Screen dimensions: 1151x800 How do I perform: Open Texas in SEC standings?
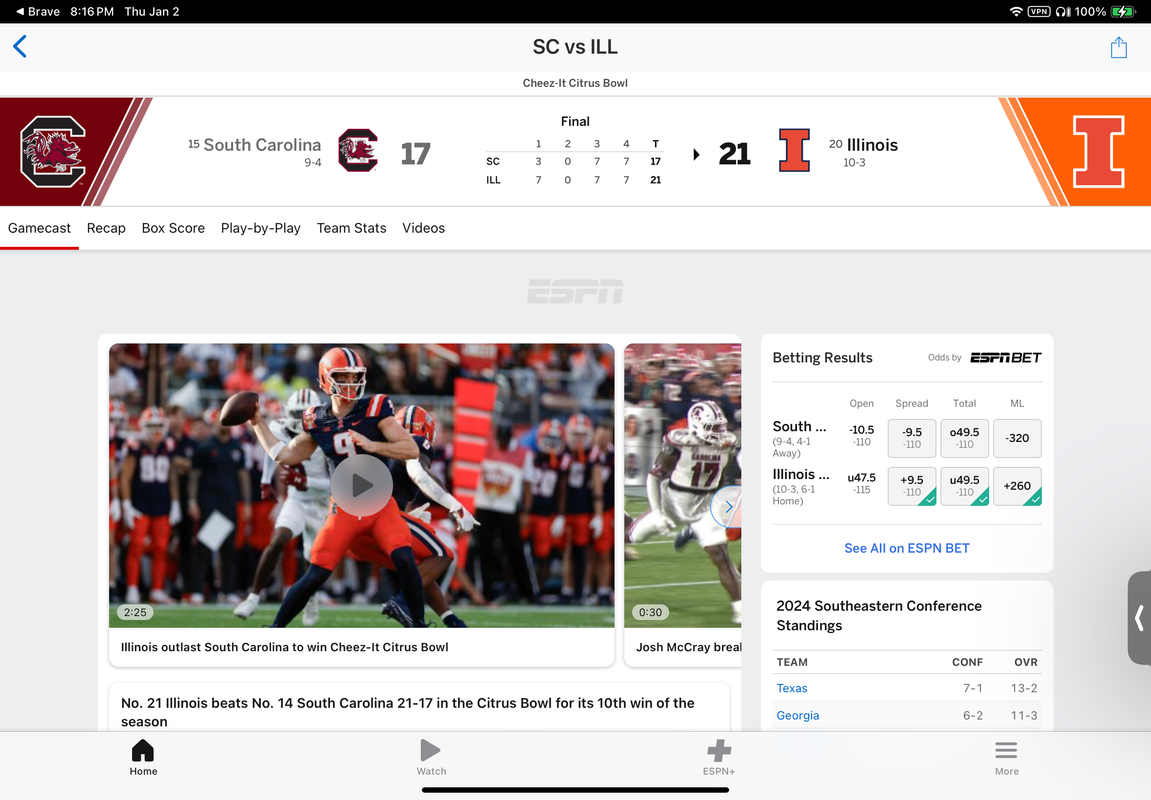(792, 688)
